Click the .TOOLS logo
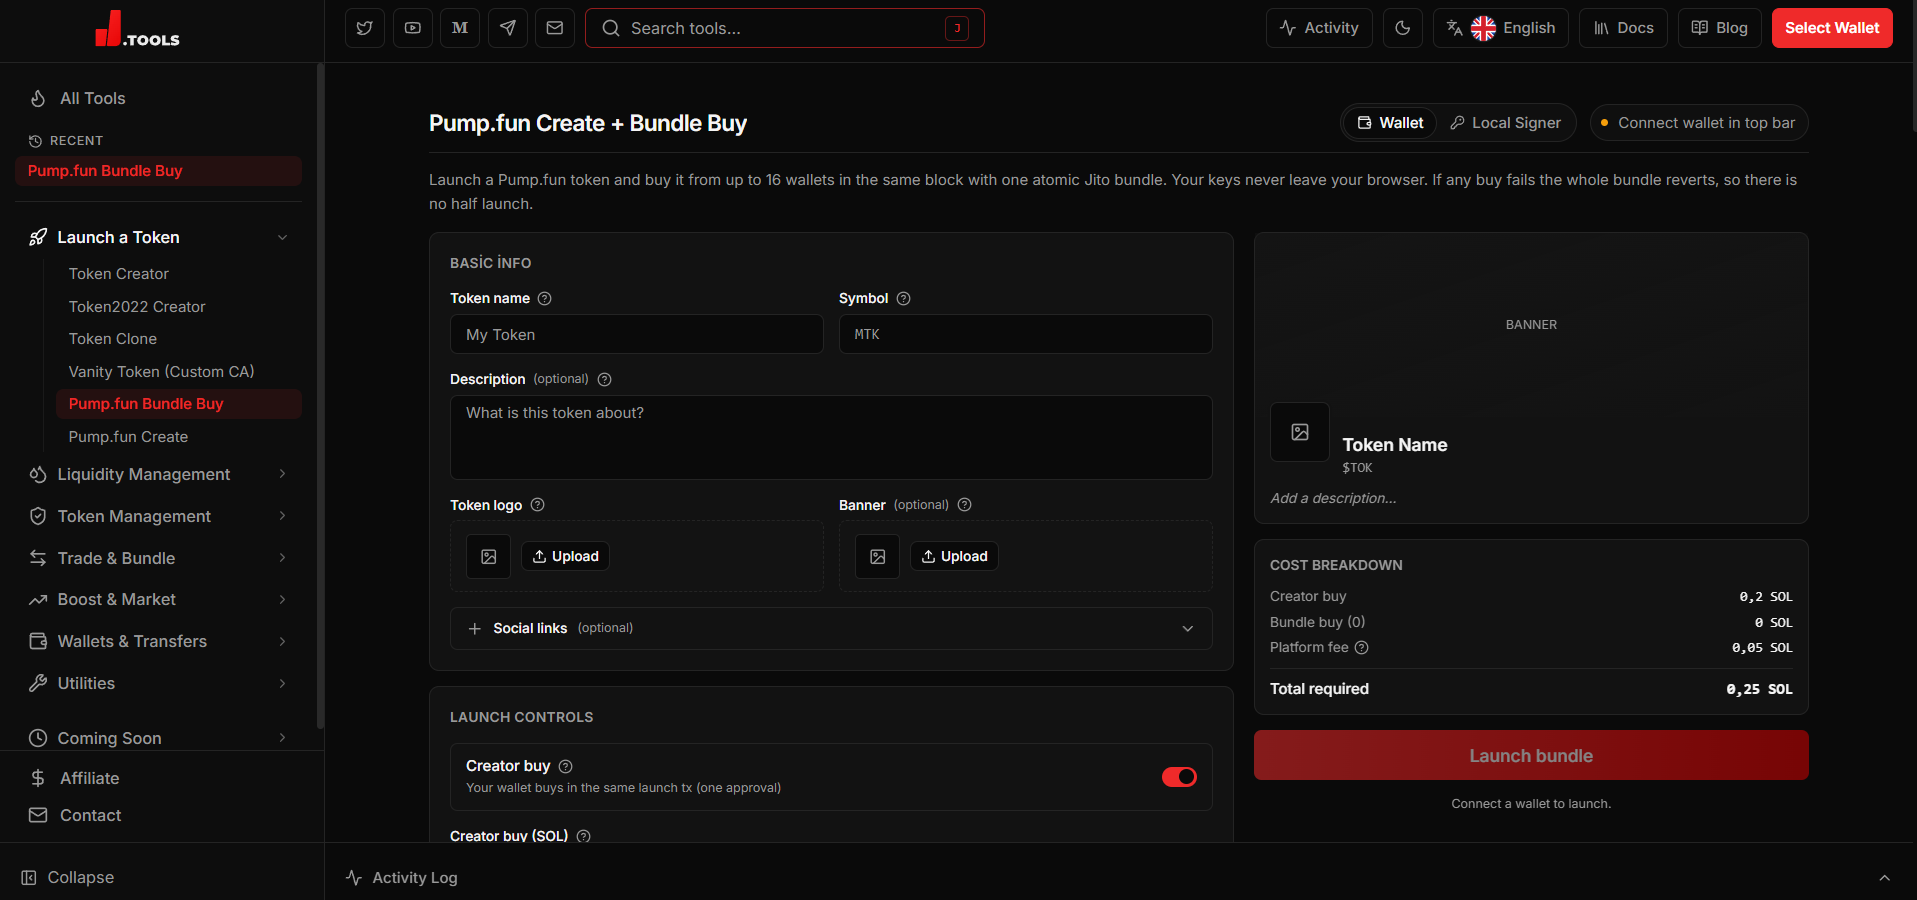1917x900 pixels. point(138,29)
